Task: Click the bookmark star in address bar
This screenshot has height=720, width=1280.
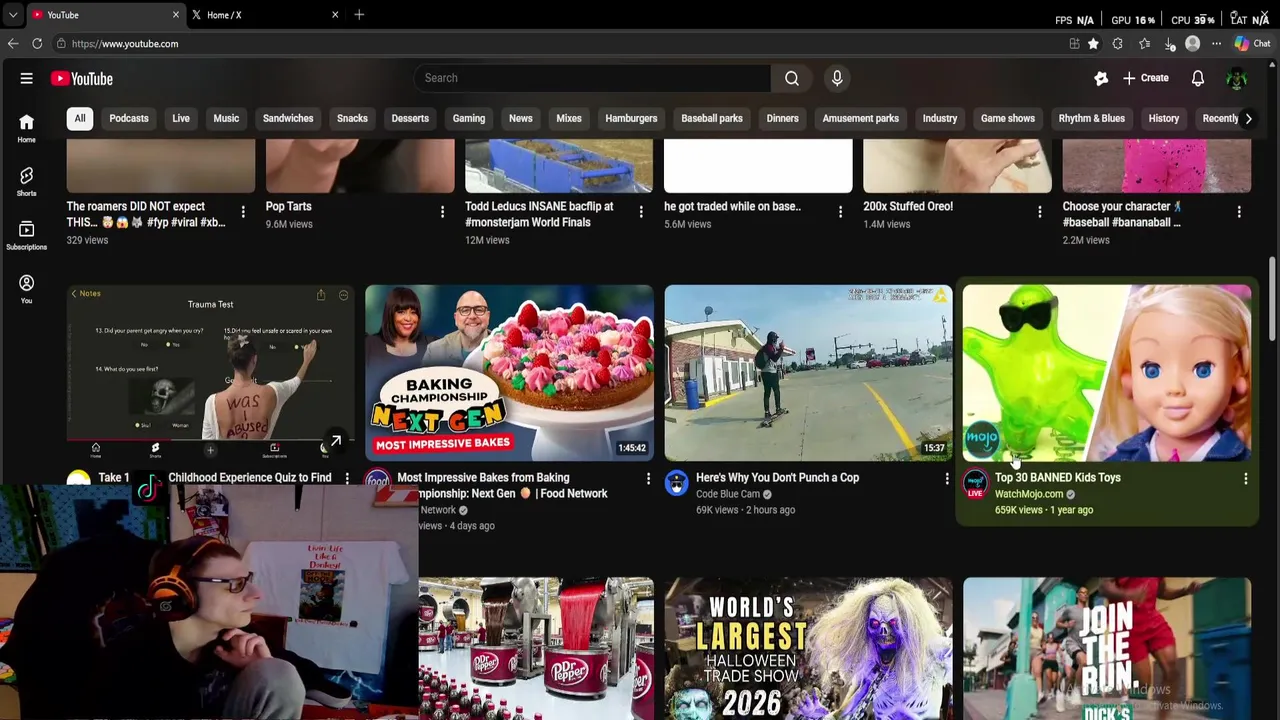Action: click(1094, 44)
